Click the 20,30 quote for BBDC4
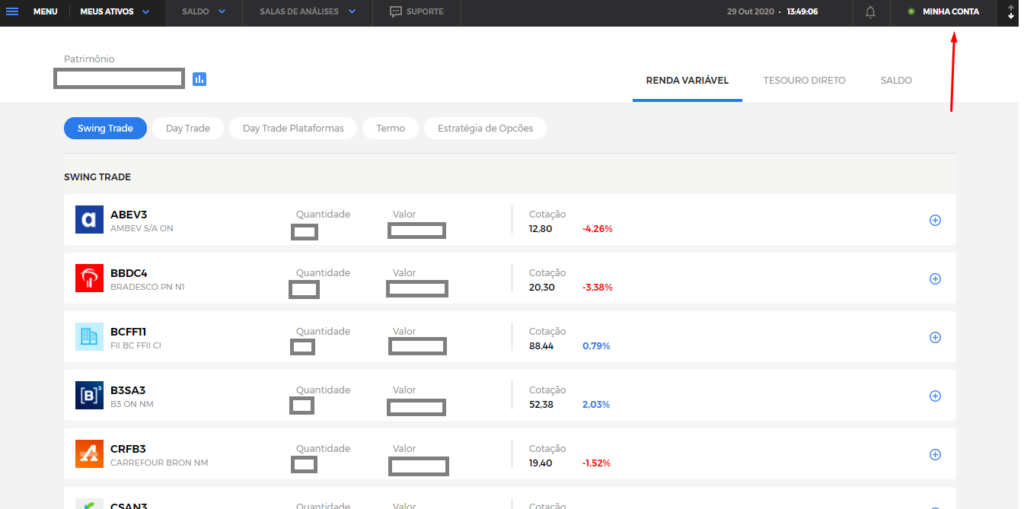Screen dimensions: 1024x509 pyautogui.click(x=542, y=287)
